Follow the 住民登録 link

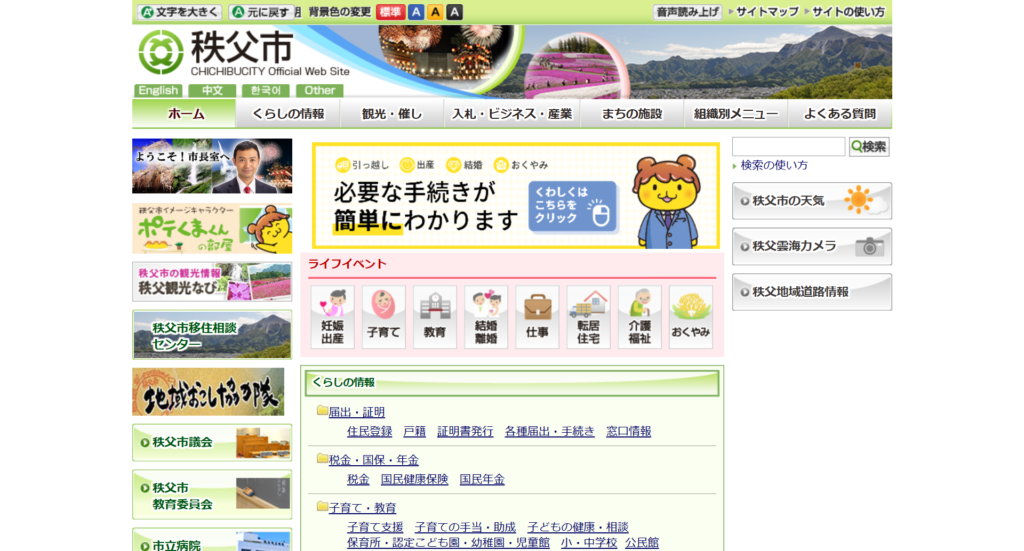click(369, 432)
